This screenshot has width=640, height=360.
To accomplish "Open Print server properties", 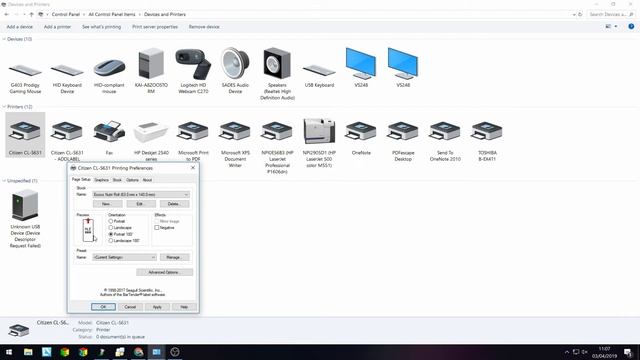I will 155,27.
